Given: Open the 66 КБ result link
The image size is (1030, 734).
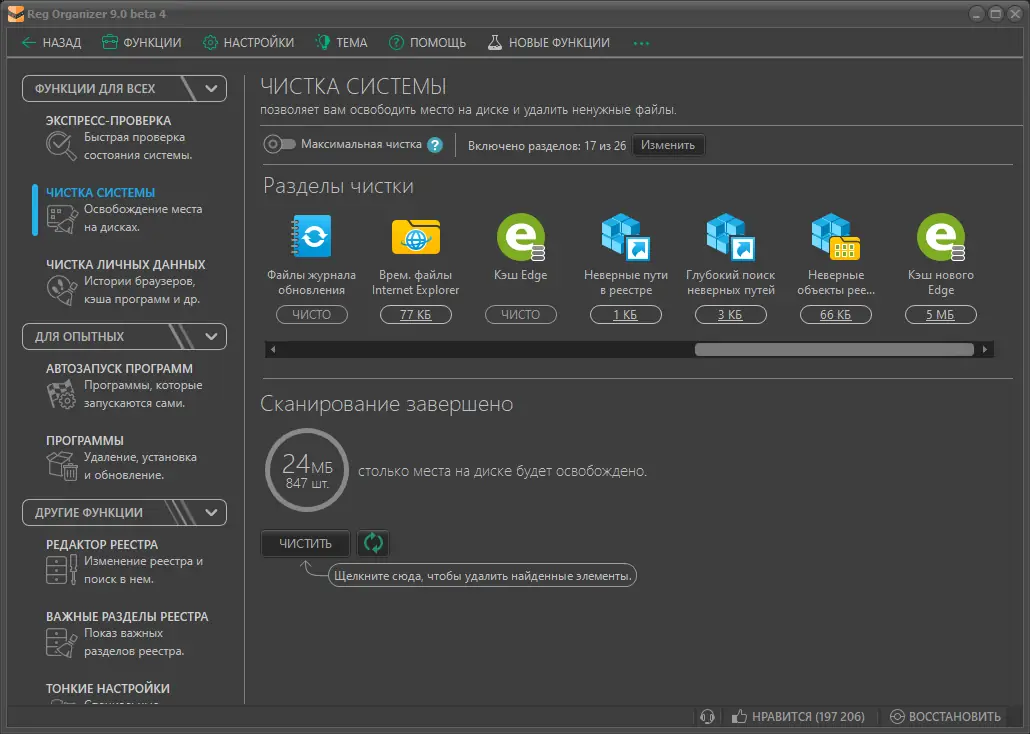Looking at the screenshot, I should (836, 315).
